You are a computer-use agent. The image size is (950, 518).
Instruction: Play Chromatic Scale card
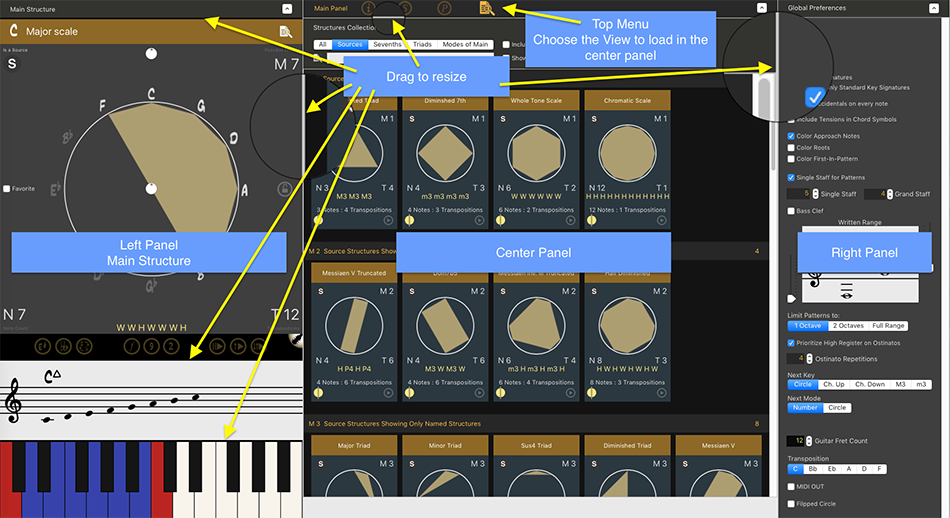[662, 221]
